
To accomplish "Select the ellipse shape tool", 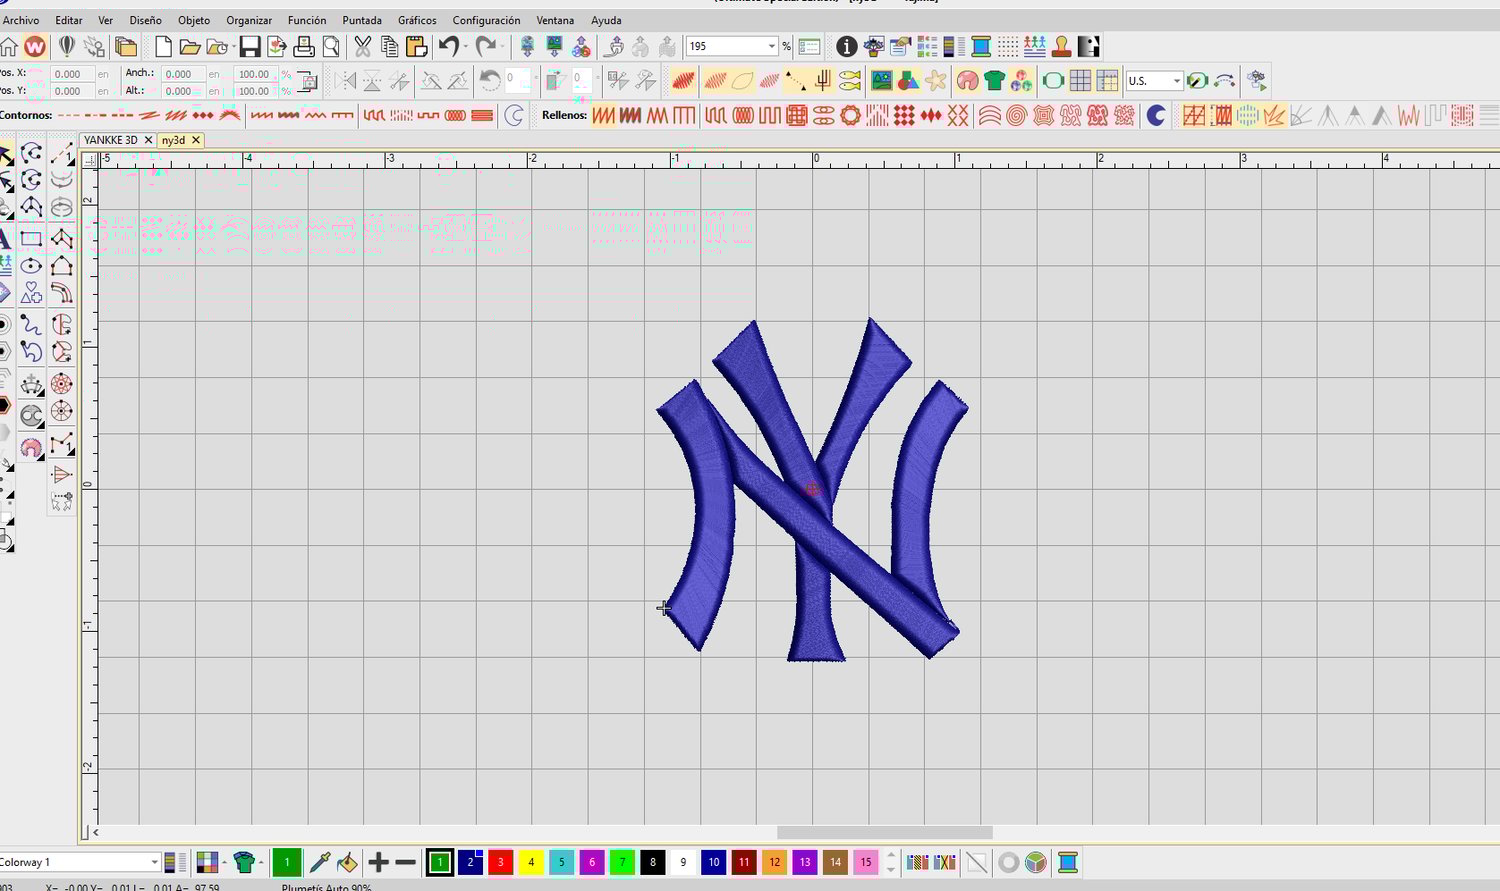I will pos(32,266).
